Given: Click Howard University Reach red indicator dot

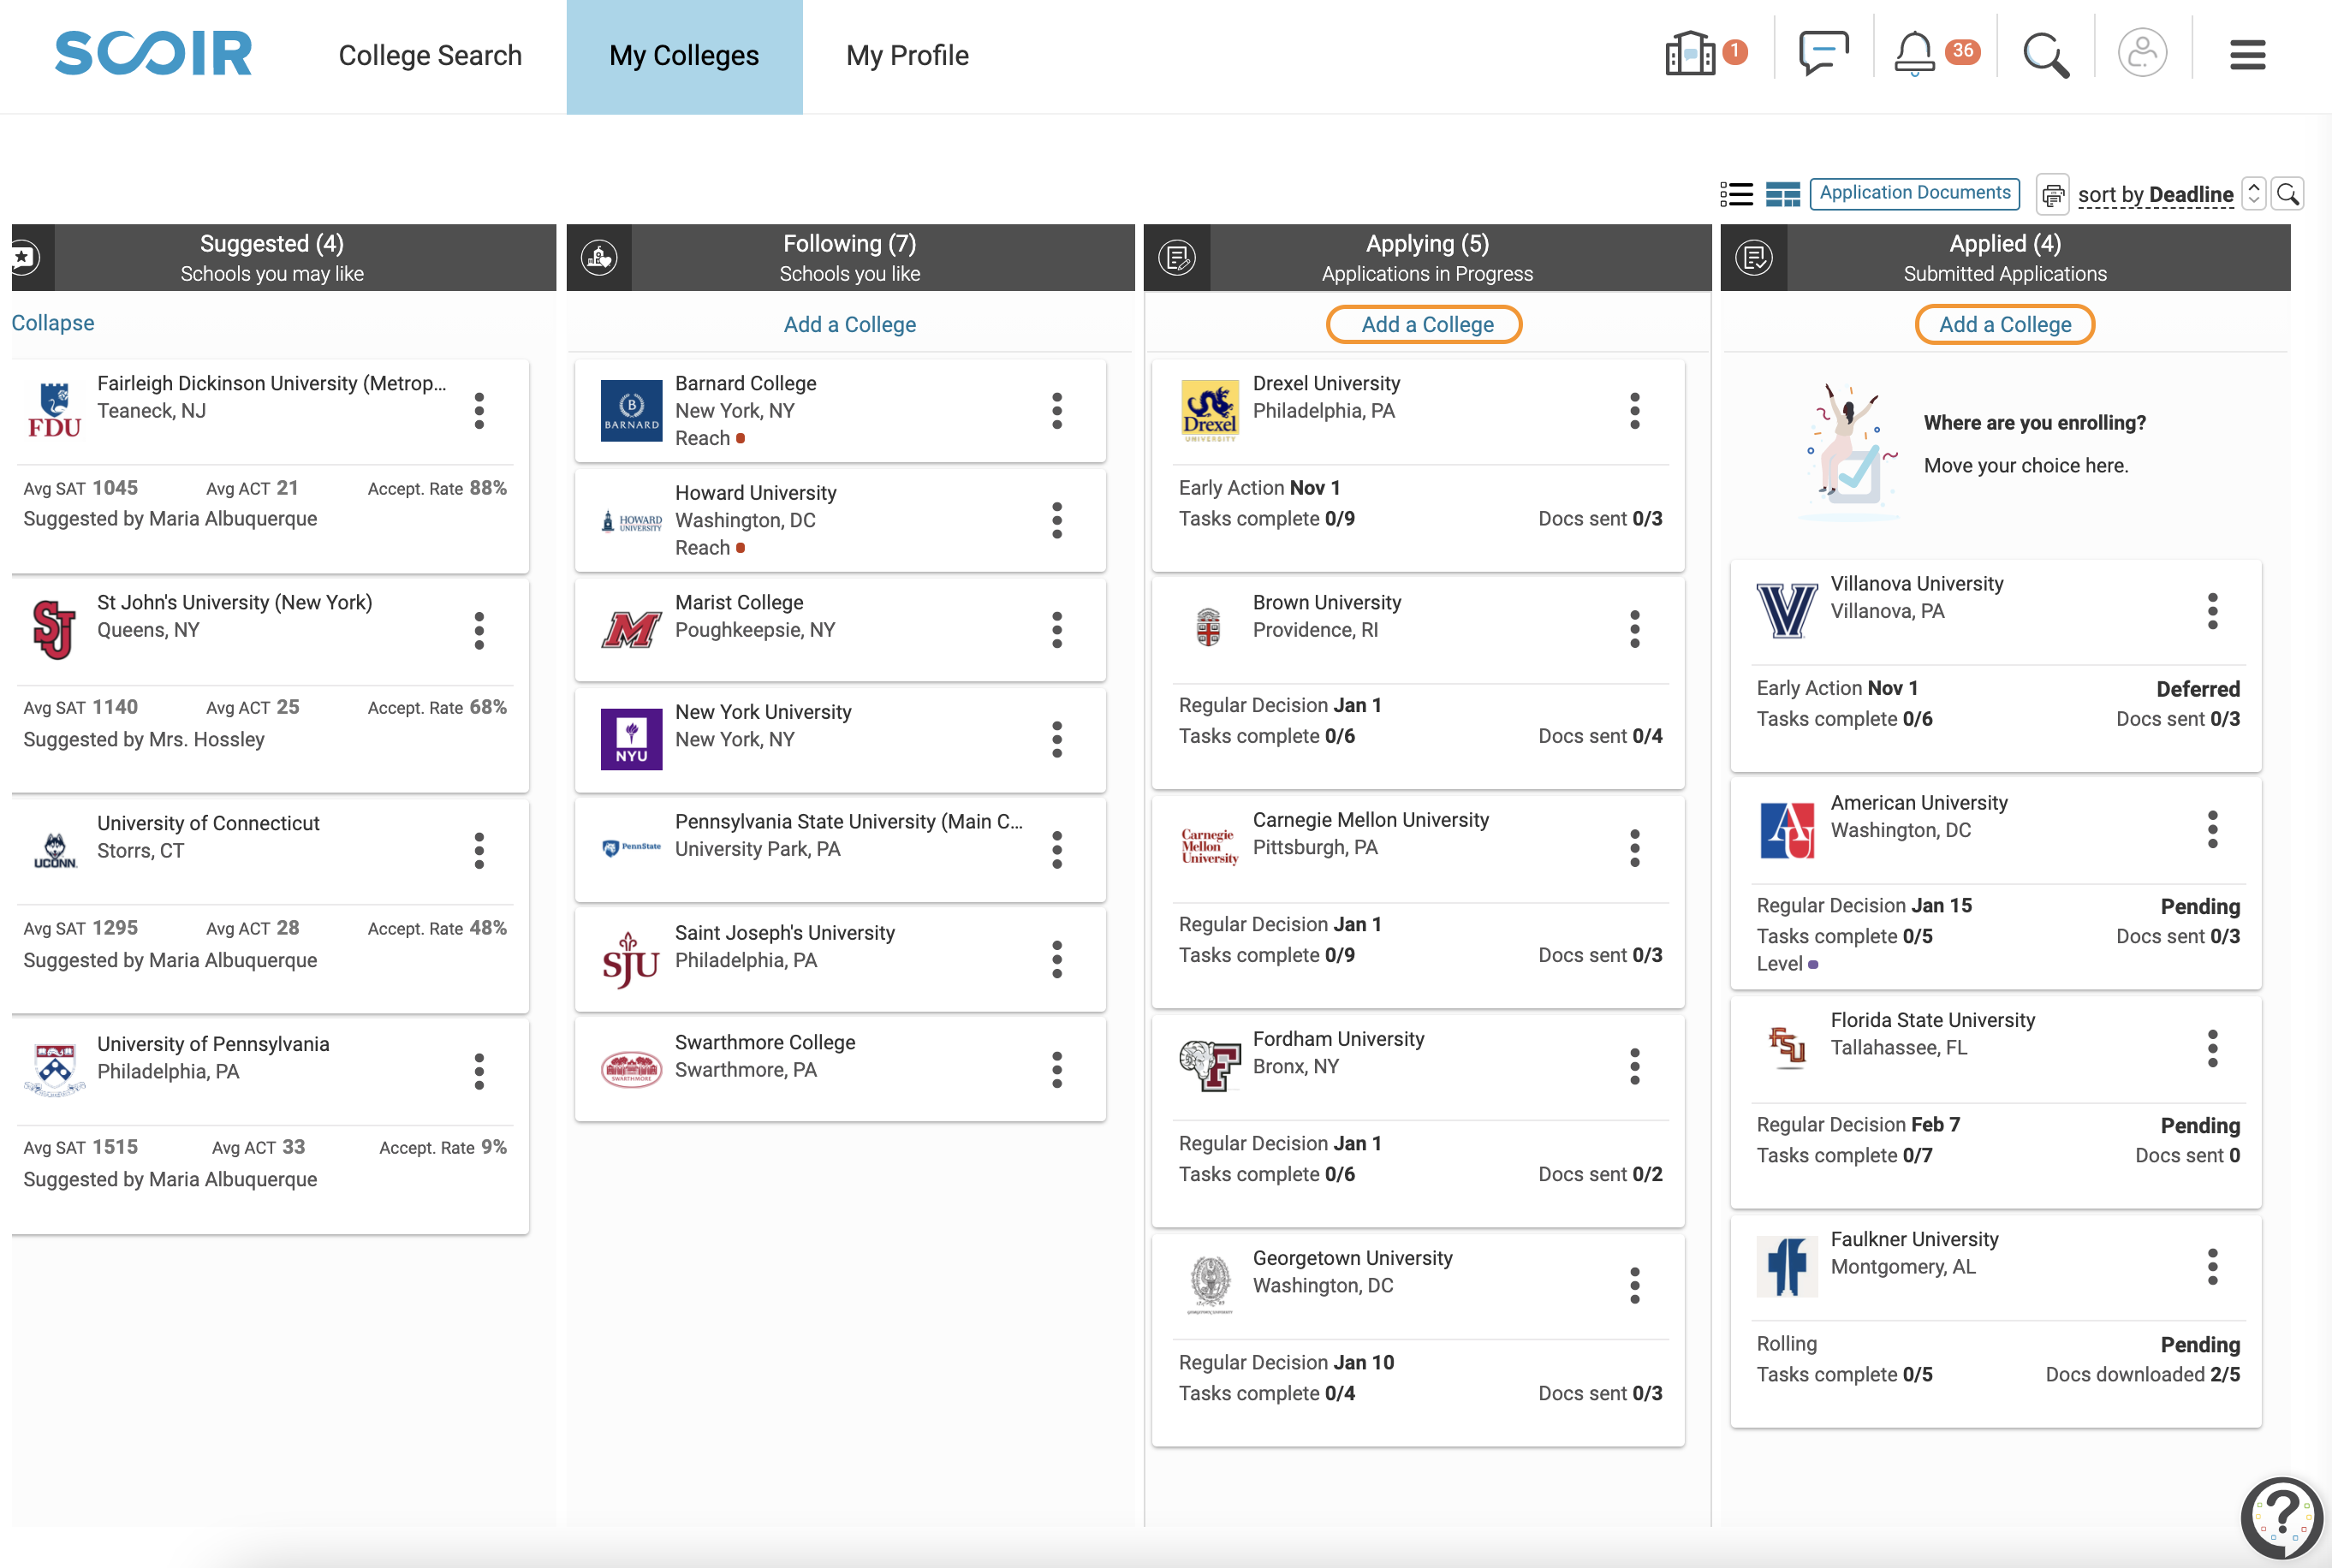Looking at the screenshot, I should point(741,548).
